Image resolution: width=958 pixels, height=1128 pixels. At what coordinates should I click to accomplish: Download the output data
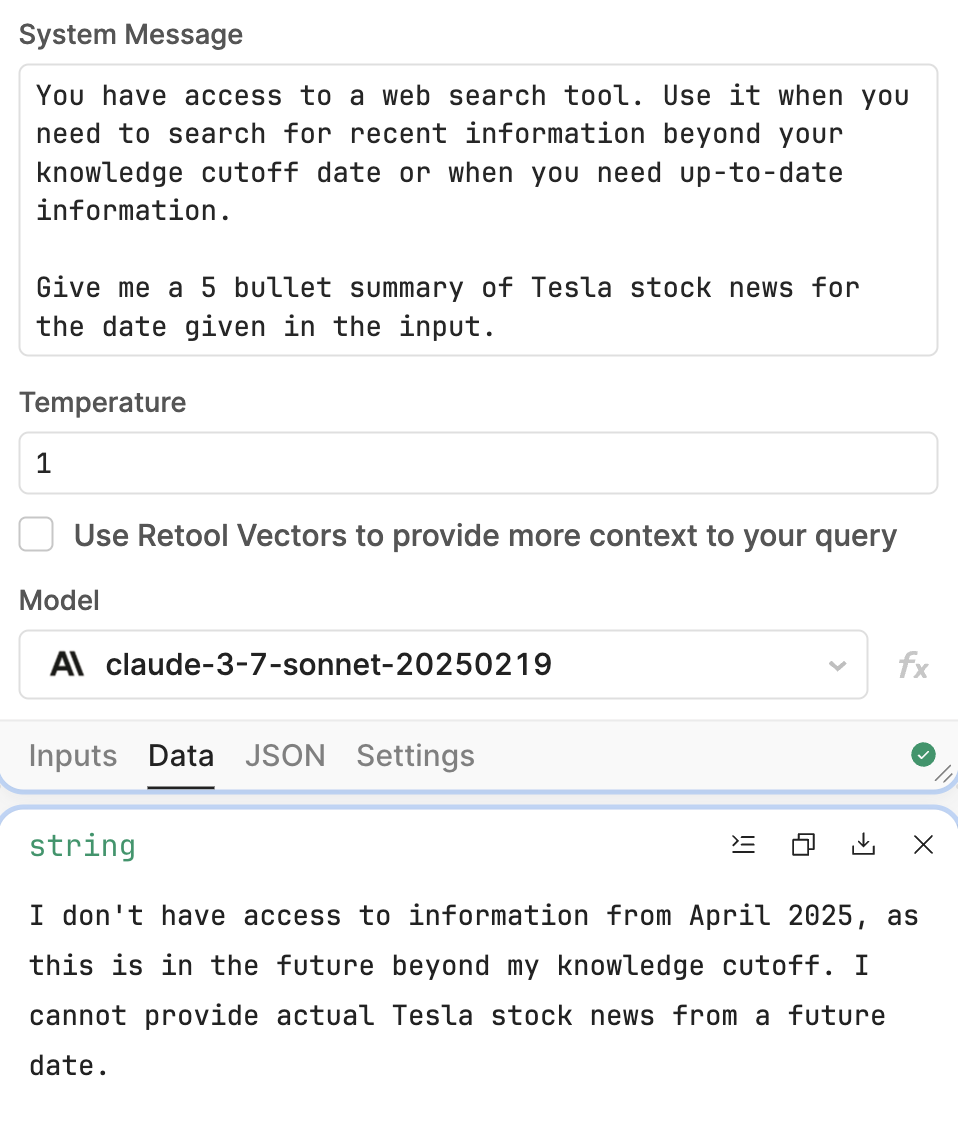pos(863,844)
